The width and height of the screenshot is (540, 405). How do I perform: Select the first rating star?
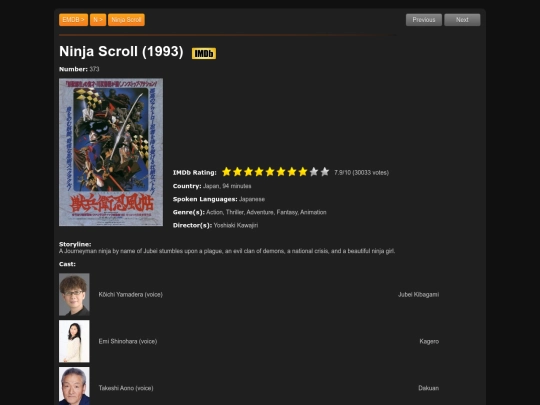[x=226, y=172]
